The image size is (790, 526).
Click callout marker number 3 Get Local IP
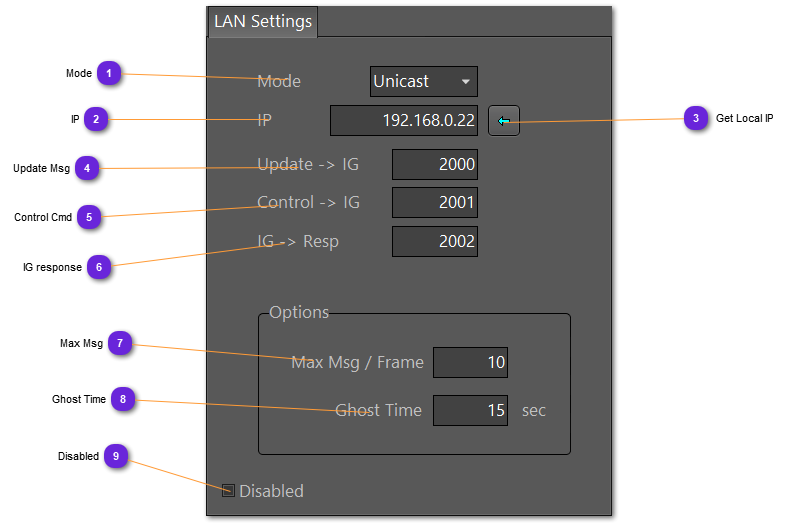(695, 118)
